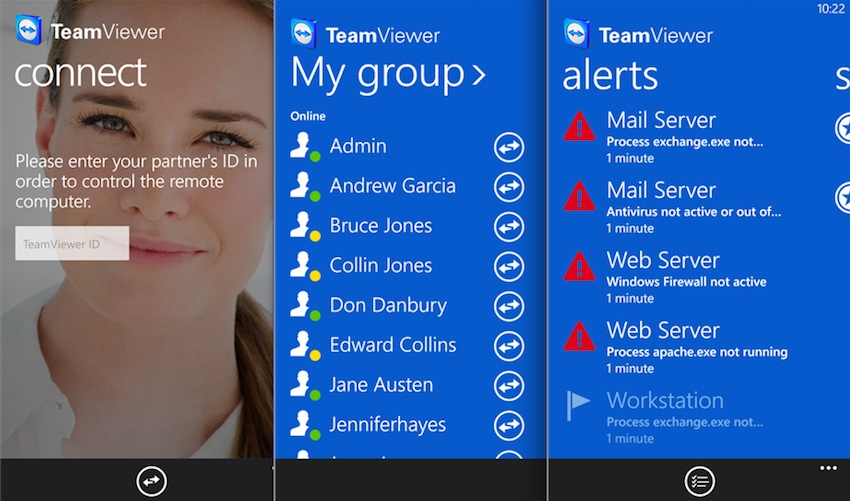Open the Mail Server exchange.exe alert warning icon
Screen dimensions: 850x501
(x=579, y=127)
